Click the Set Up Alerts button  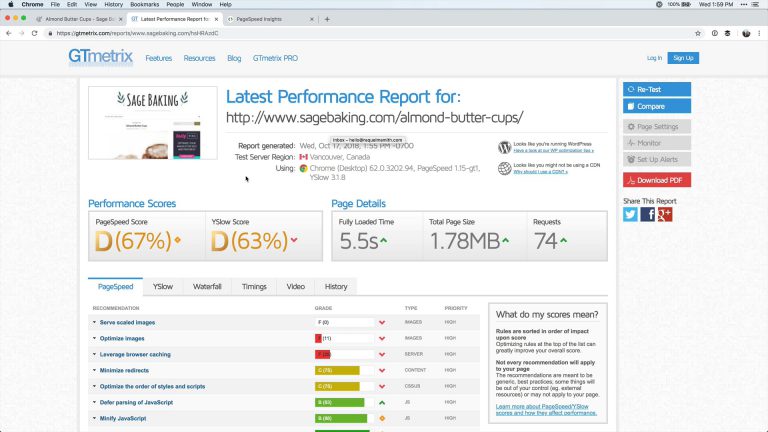(657, 160)
